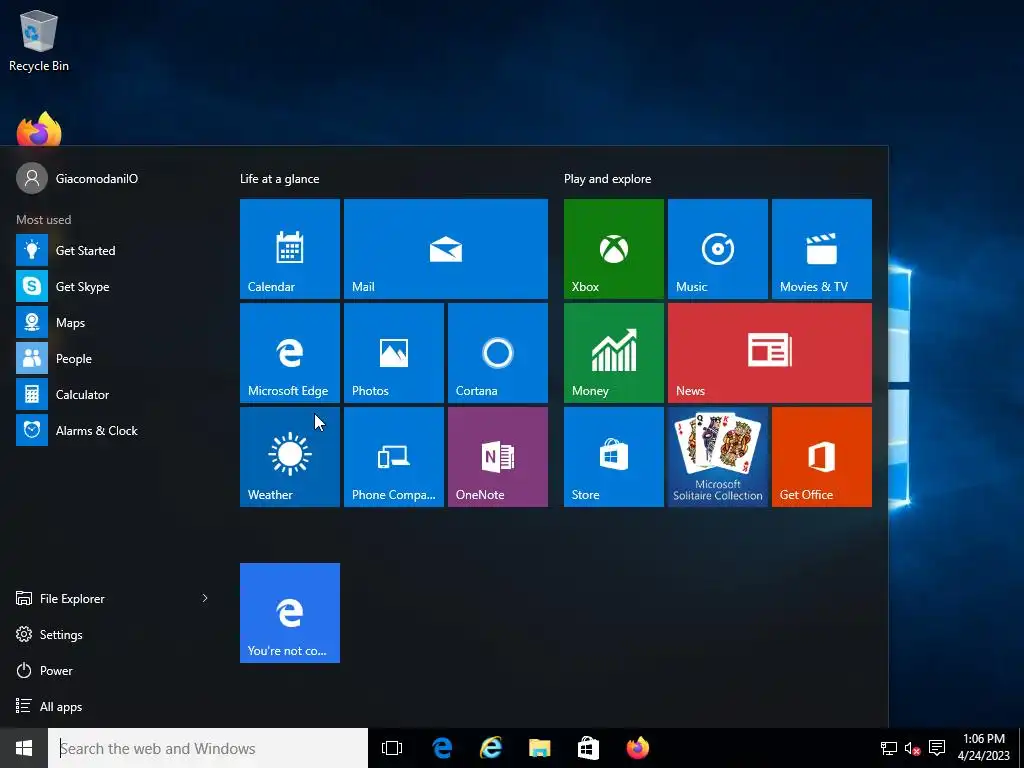Open the News tile
Image resolution: width=1024 pixels, height=768 pixels.
(770, 353)
